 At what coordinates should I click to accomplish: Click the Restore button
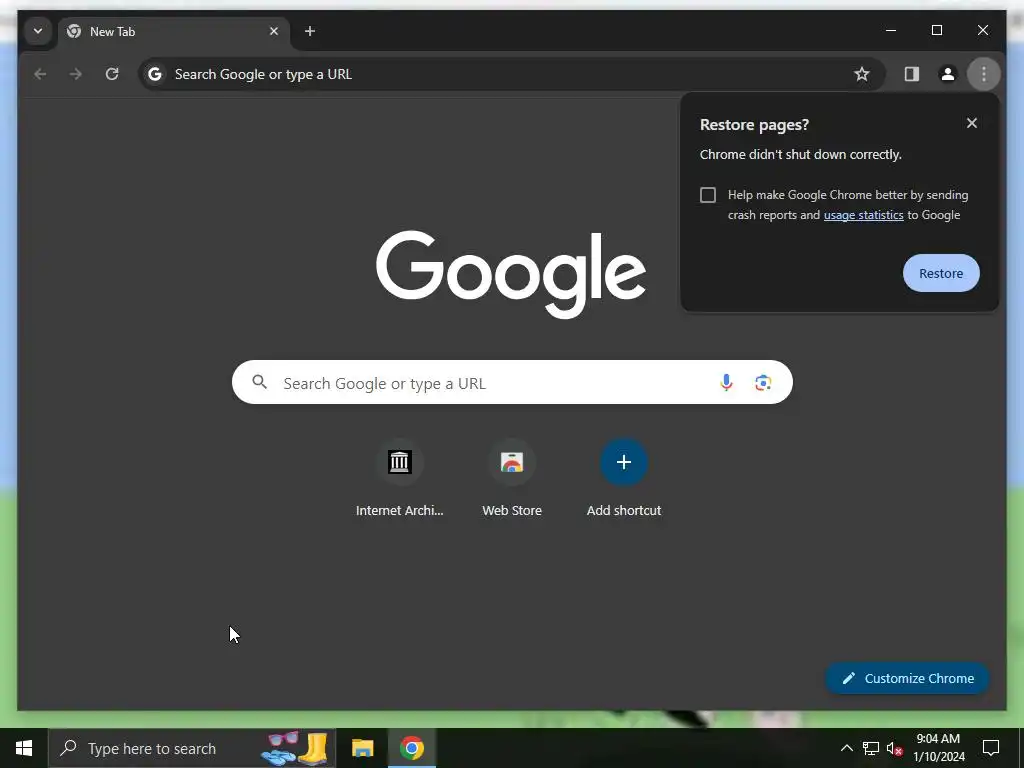coord(941,274)
